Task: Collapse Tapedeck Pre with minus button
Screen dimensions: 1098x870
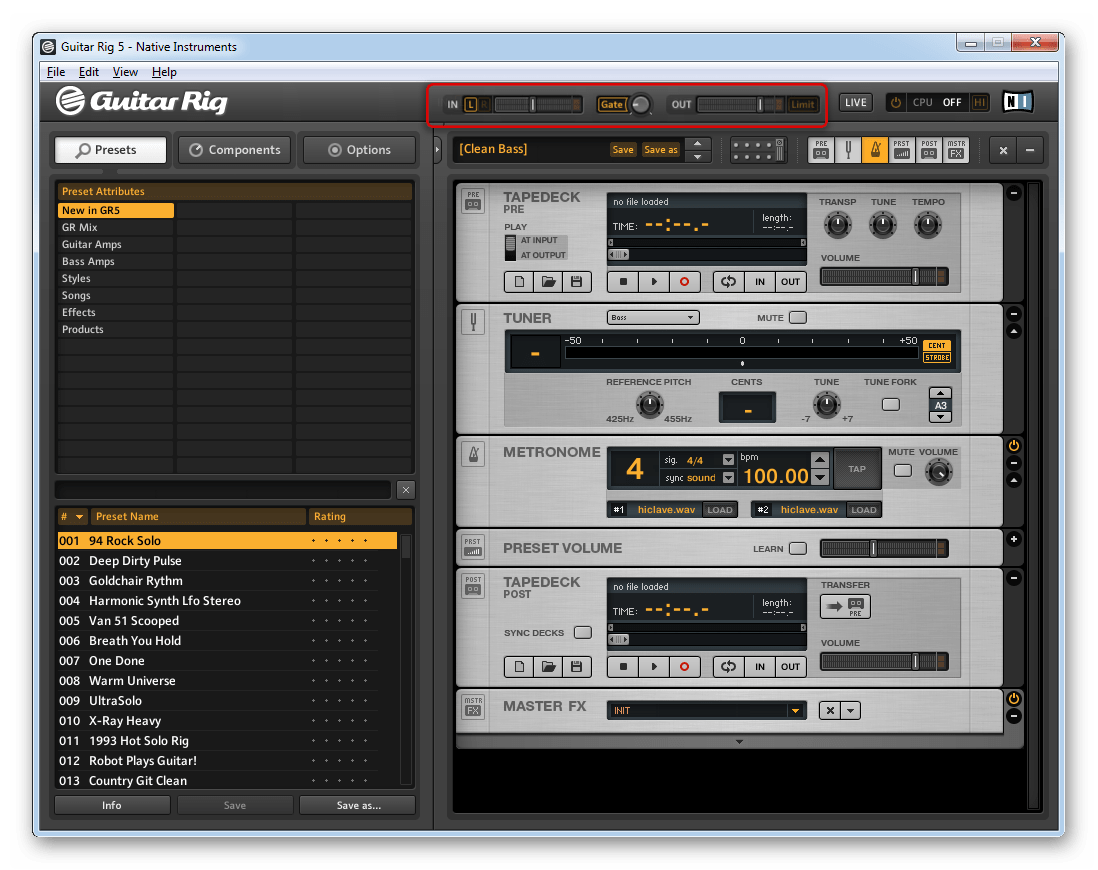Action: 1013,193
